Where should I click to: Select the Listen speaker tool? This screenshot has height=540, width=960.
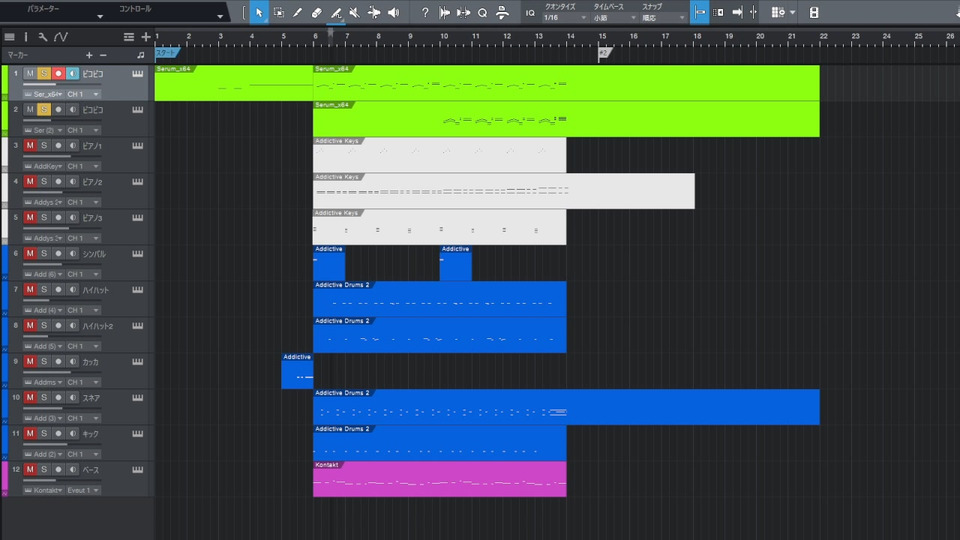393,12
